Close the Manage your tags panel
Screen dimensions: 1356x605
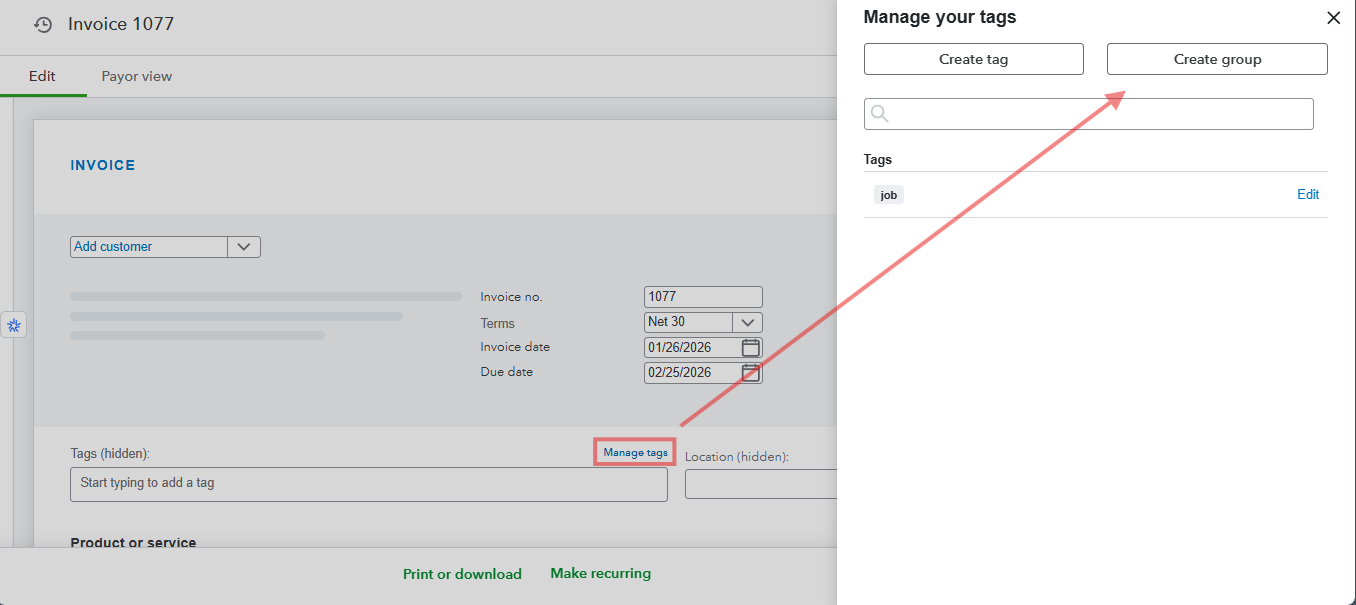[1333, 18]
